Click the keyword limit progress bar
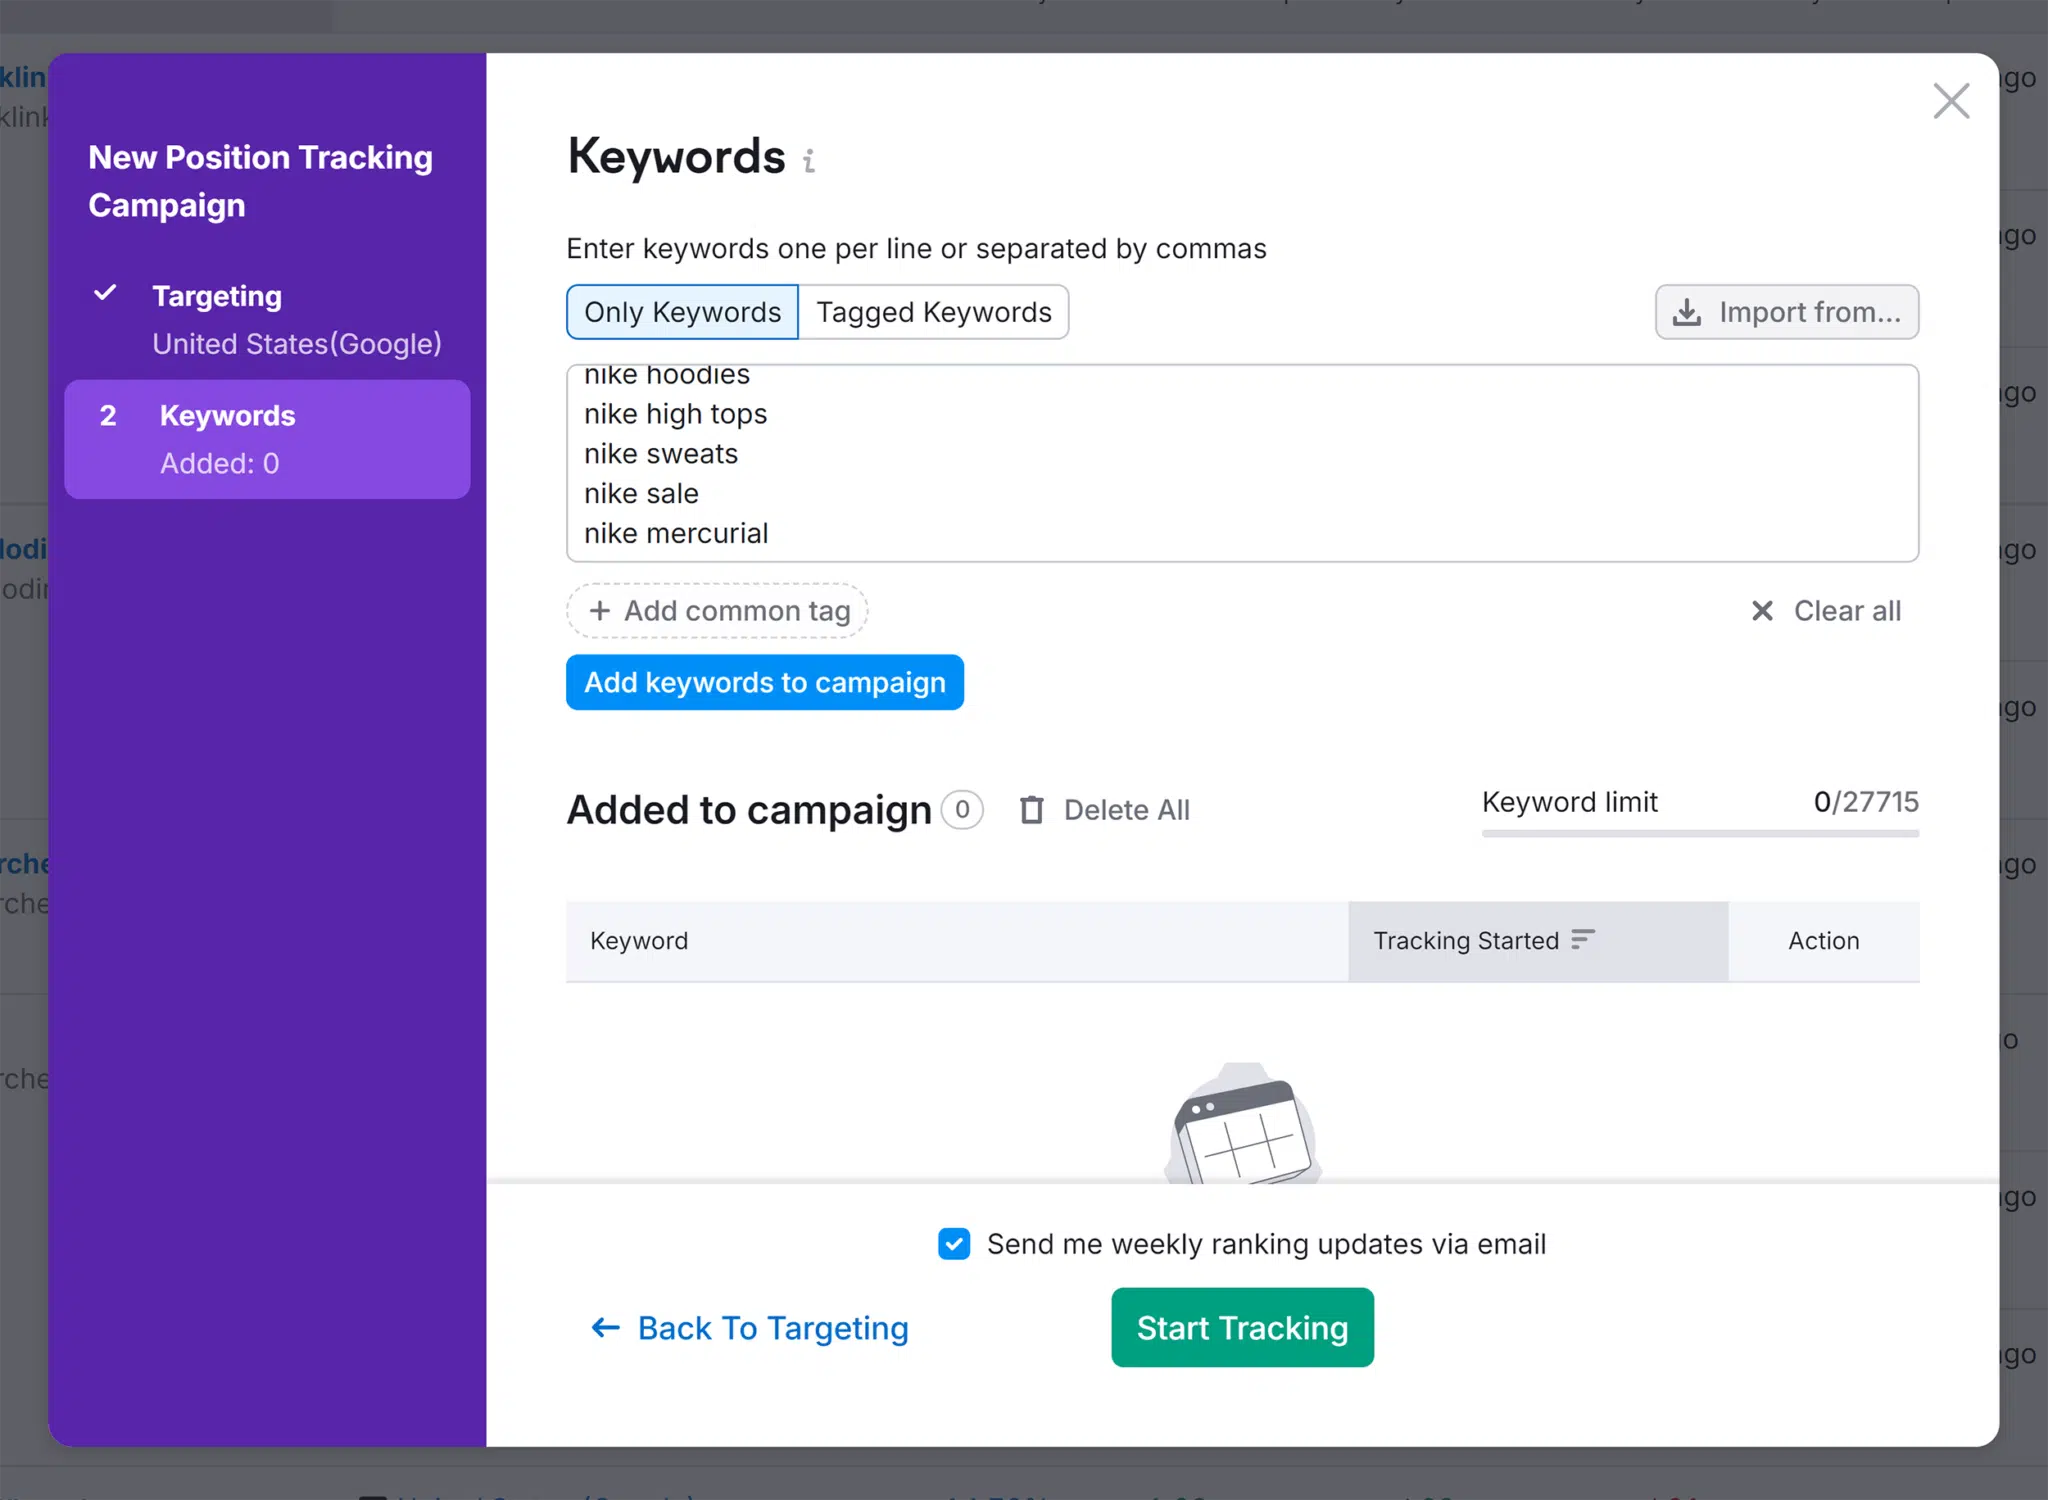The image size is (2048, 1500). click(1699, 833)
